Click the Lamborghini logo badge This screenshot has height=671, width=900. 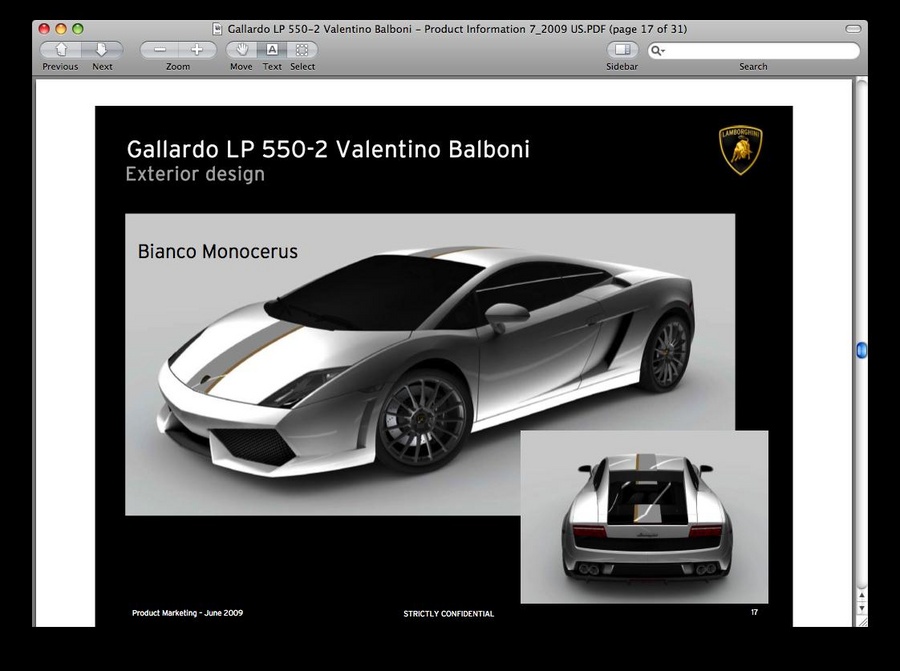click(741, 150)
